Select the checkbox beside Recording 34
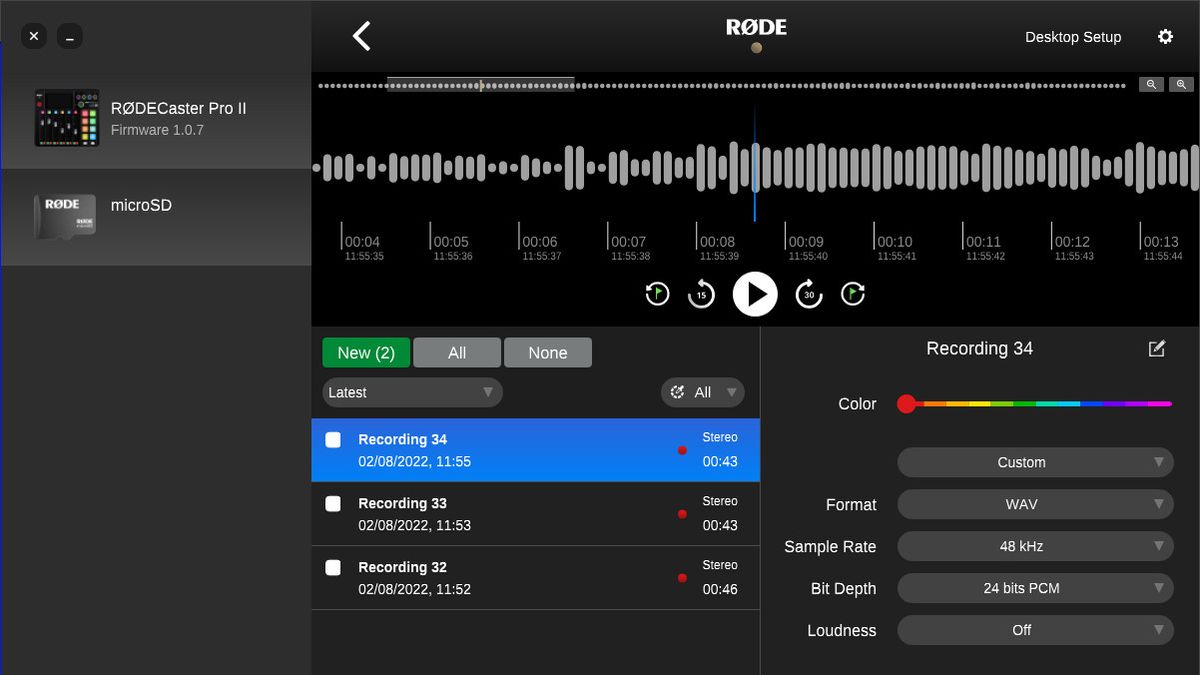This screenshot has height=675, width=1200. click(x=333, y=439)
